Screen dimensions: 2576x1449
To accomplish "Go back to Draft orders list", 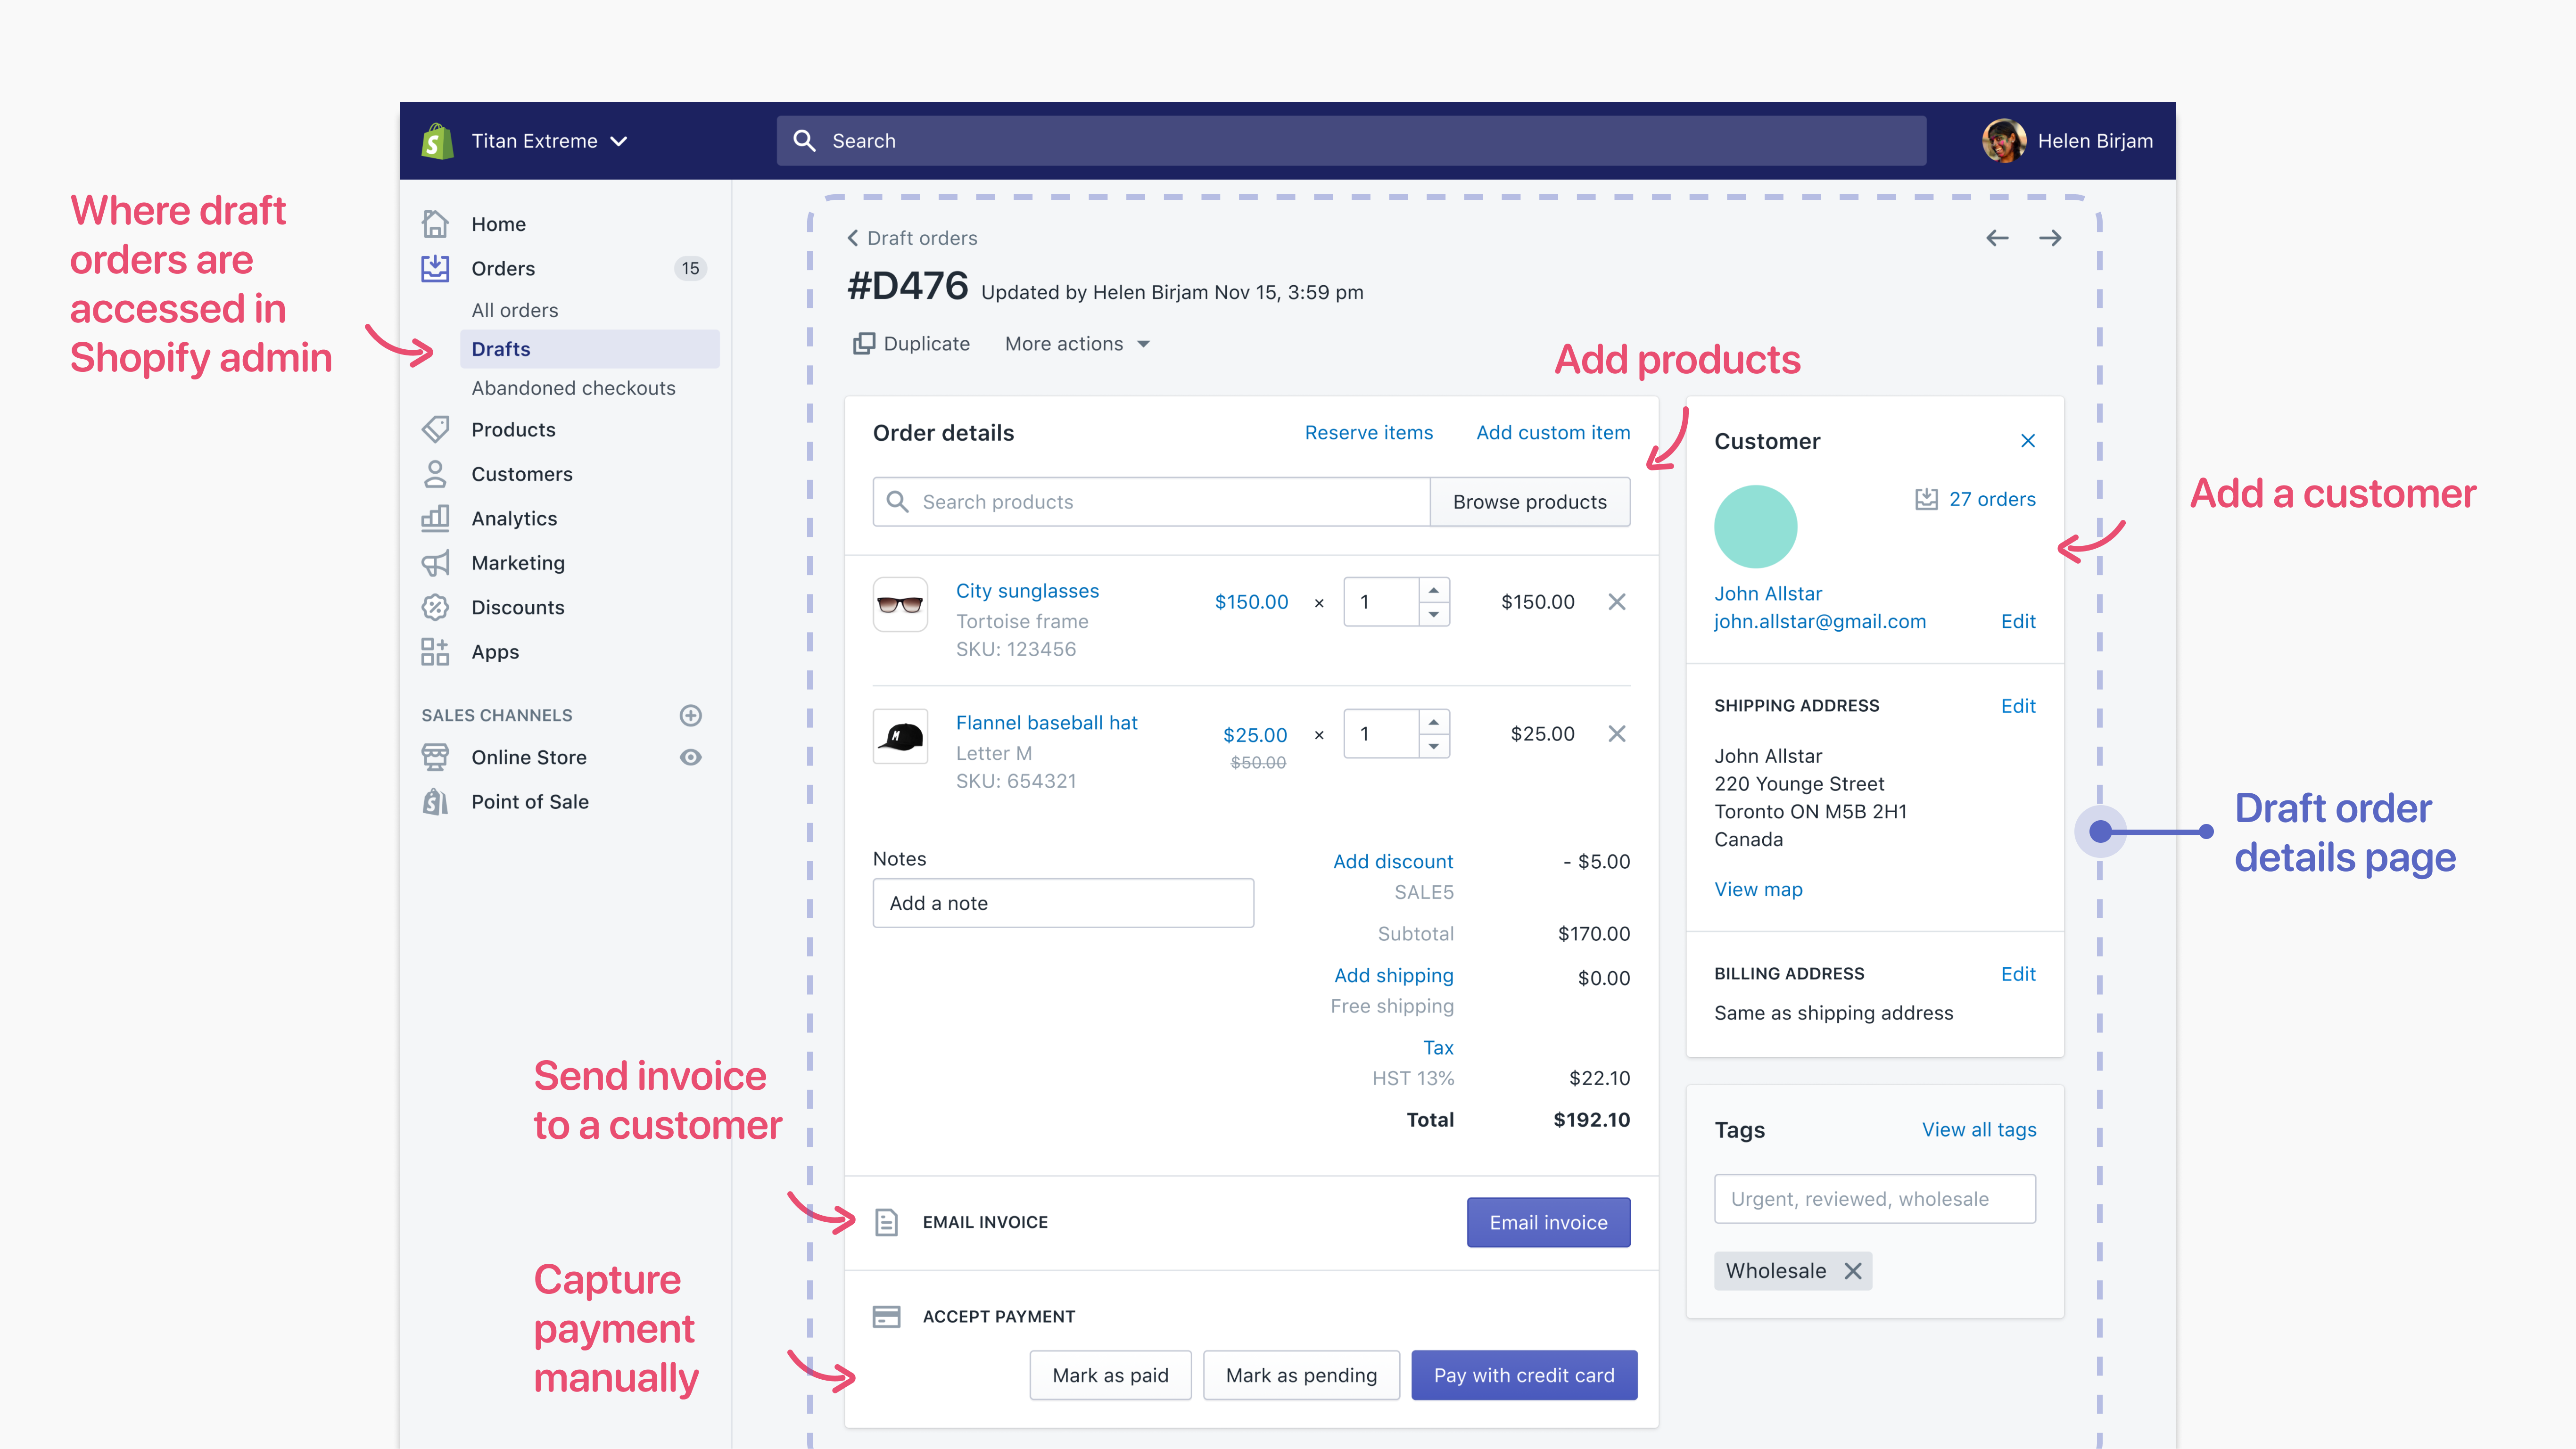I will point(912,238).
